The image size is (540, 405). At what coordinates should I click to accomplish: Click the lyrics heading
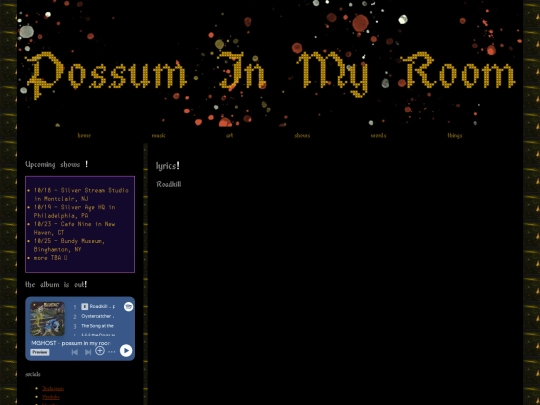[168, 166]
